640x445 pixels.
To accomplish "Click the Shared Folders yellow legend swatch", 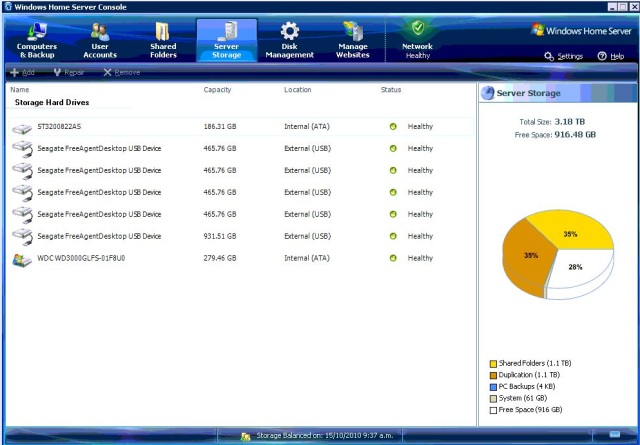I will click(x=493, y=364).
